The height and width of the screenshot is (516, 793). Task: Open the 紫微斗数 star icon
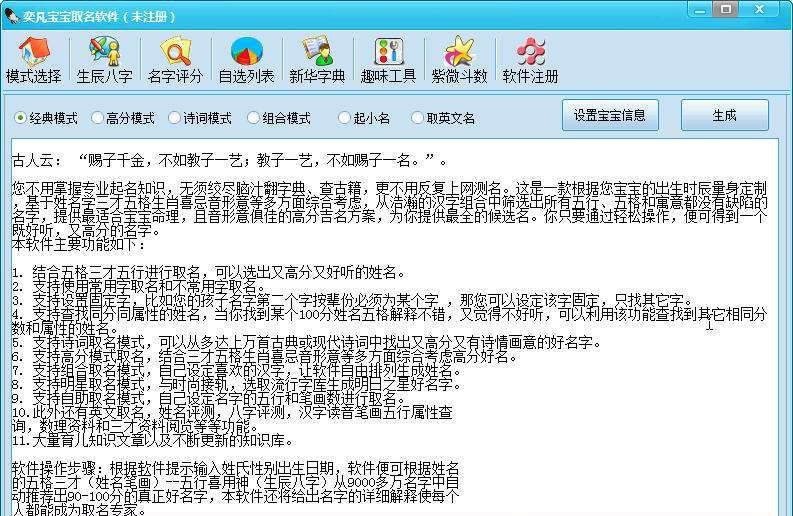(459, 60)
